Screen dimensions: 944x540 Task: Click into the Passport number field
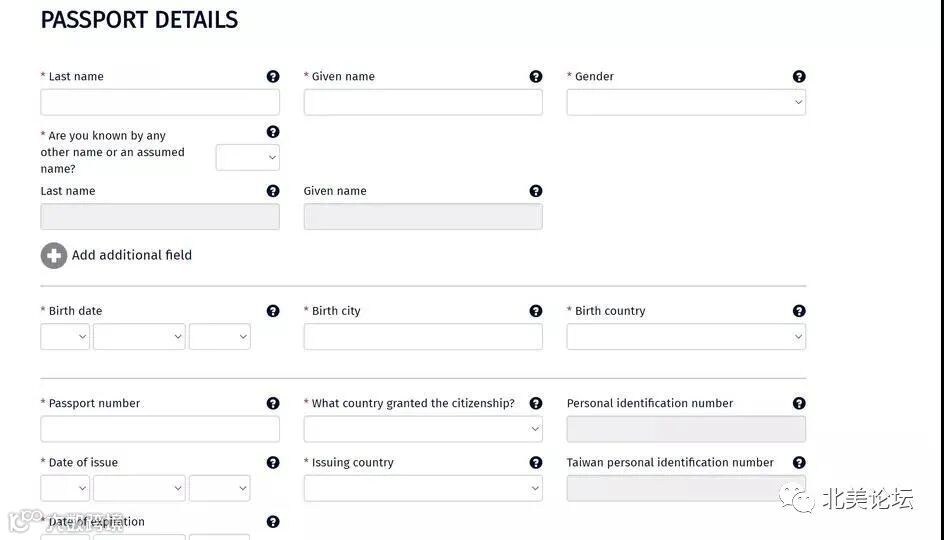(160, 429)
